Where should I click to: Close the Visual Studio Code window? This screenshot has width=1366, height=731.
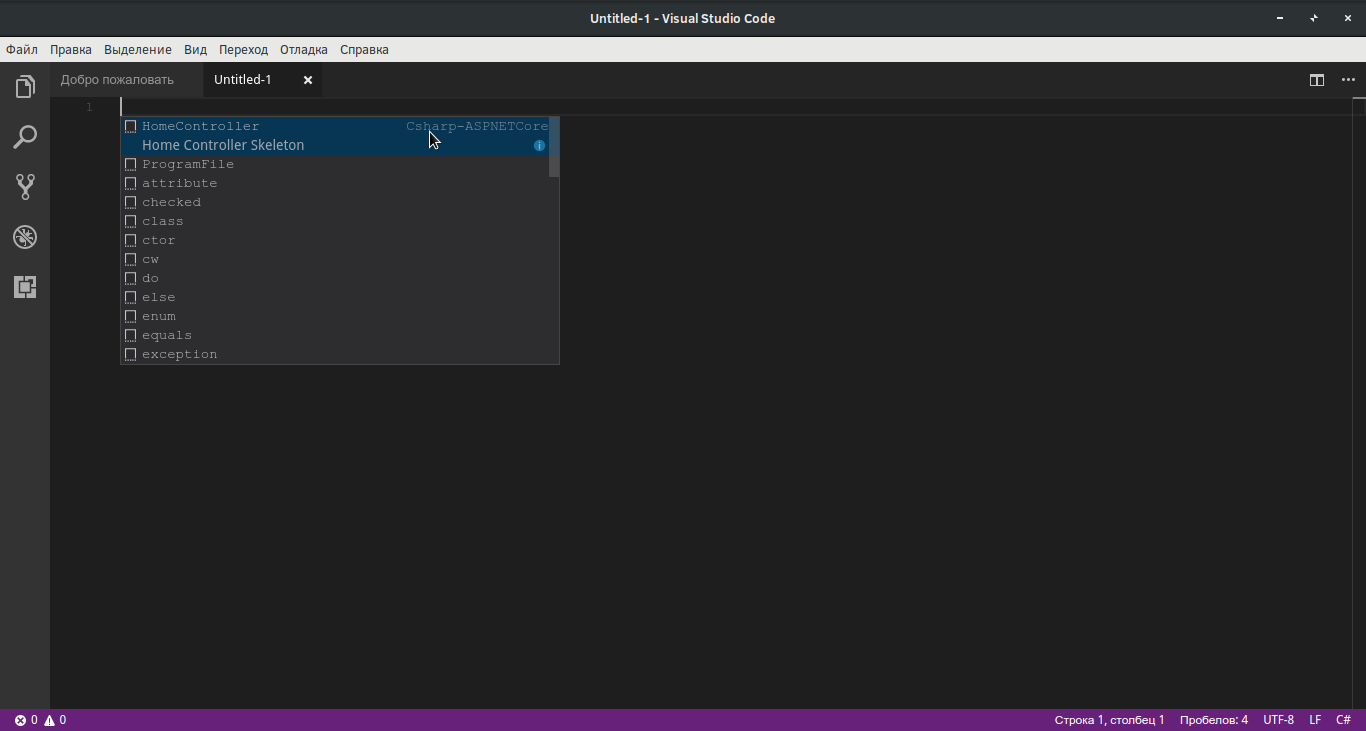pyautogui.click(x=1346, y=18)
